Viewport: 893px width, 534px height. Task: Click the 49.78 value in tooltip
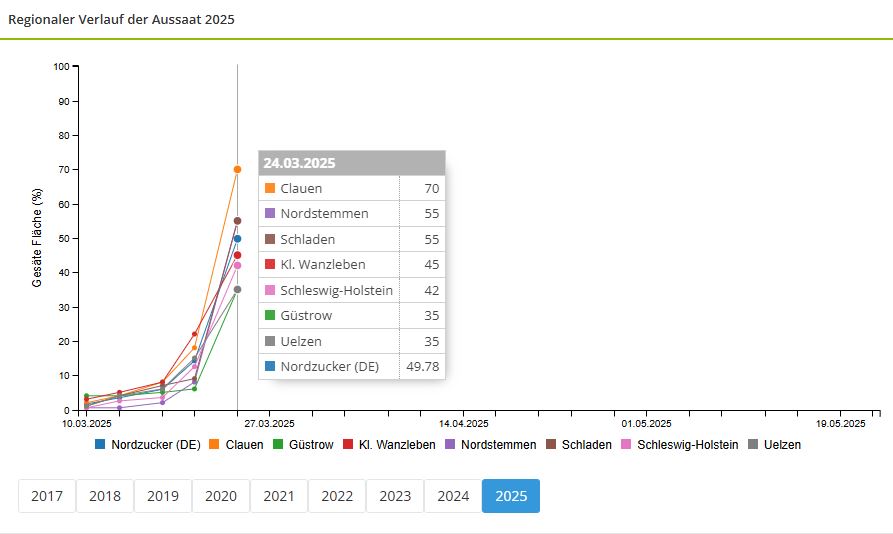[423, 366]
